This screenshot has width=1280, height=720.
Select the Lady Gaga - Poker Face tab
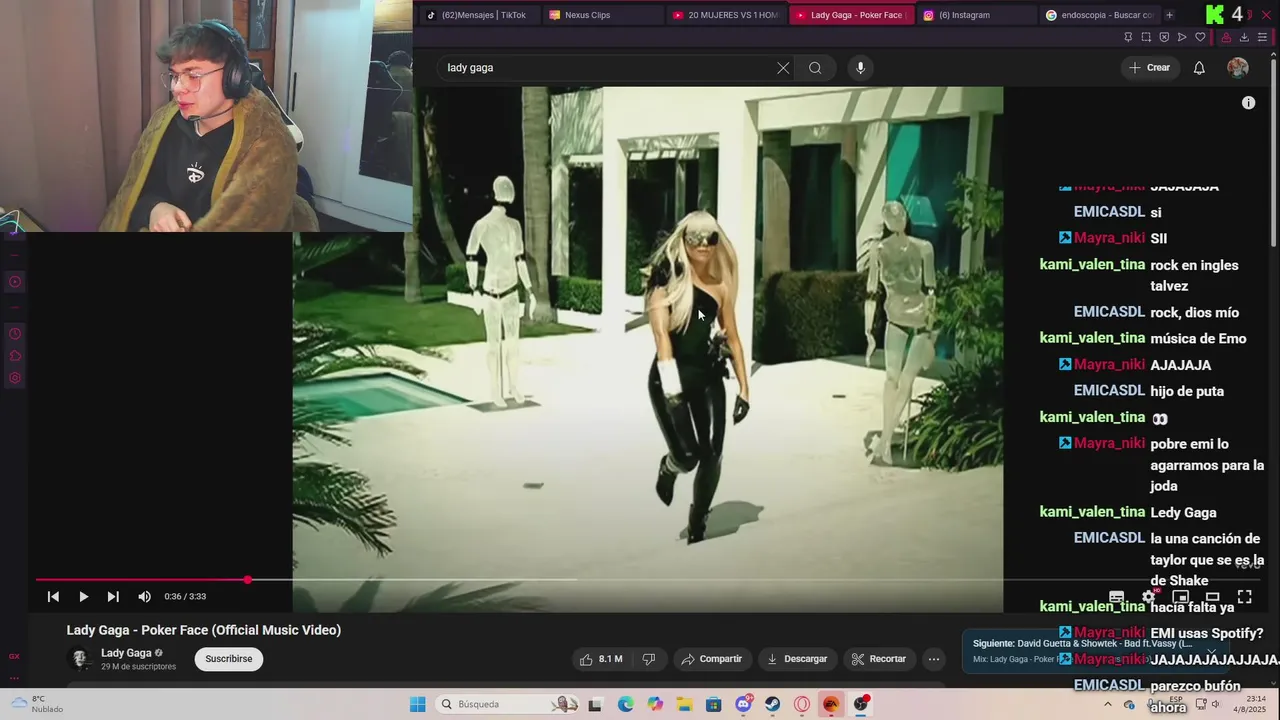850,15
